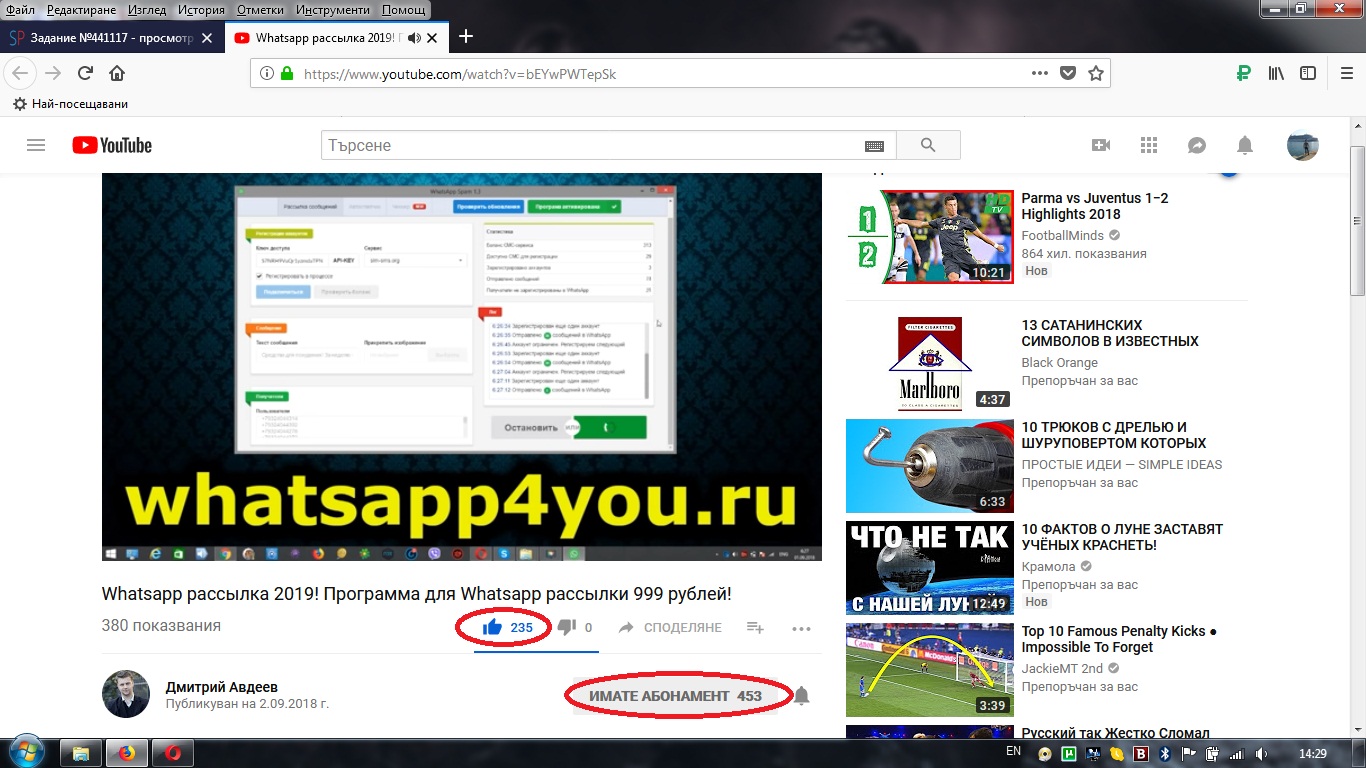The height and width of the screenshot is (768, 1366).
Task: Open the YouTube guide hamburger menu
Action: pos(36,145)
